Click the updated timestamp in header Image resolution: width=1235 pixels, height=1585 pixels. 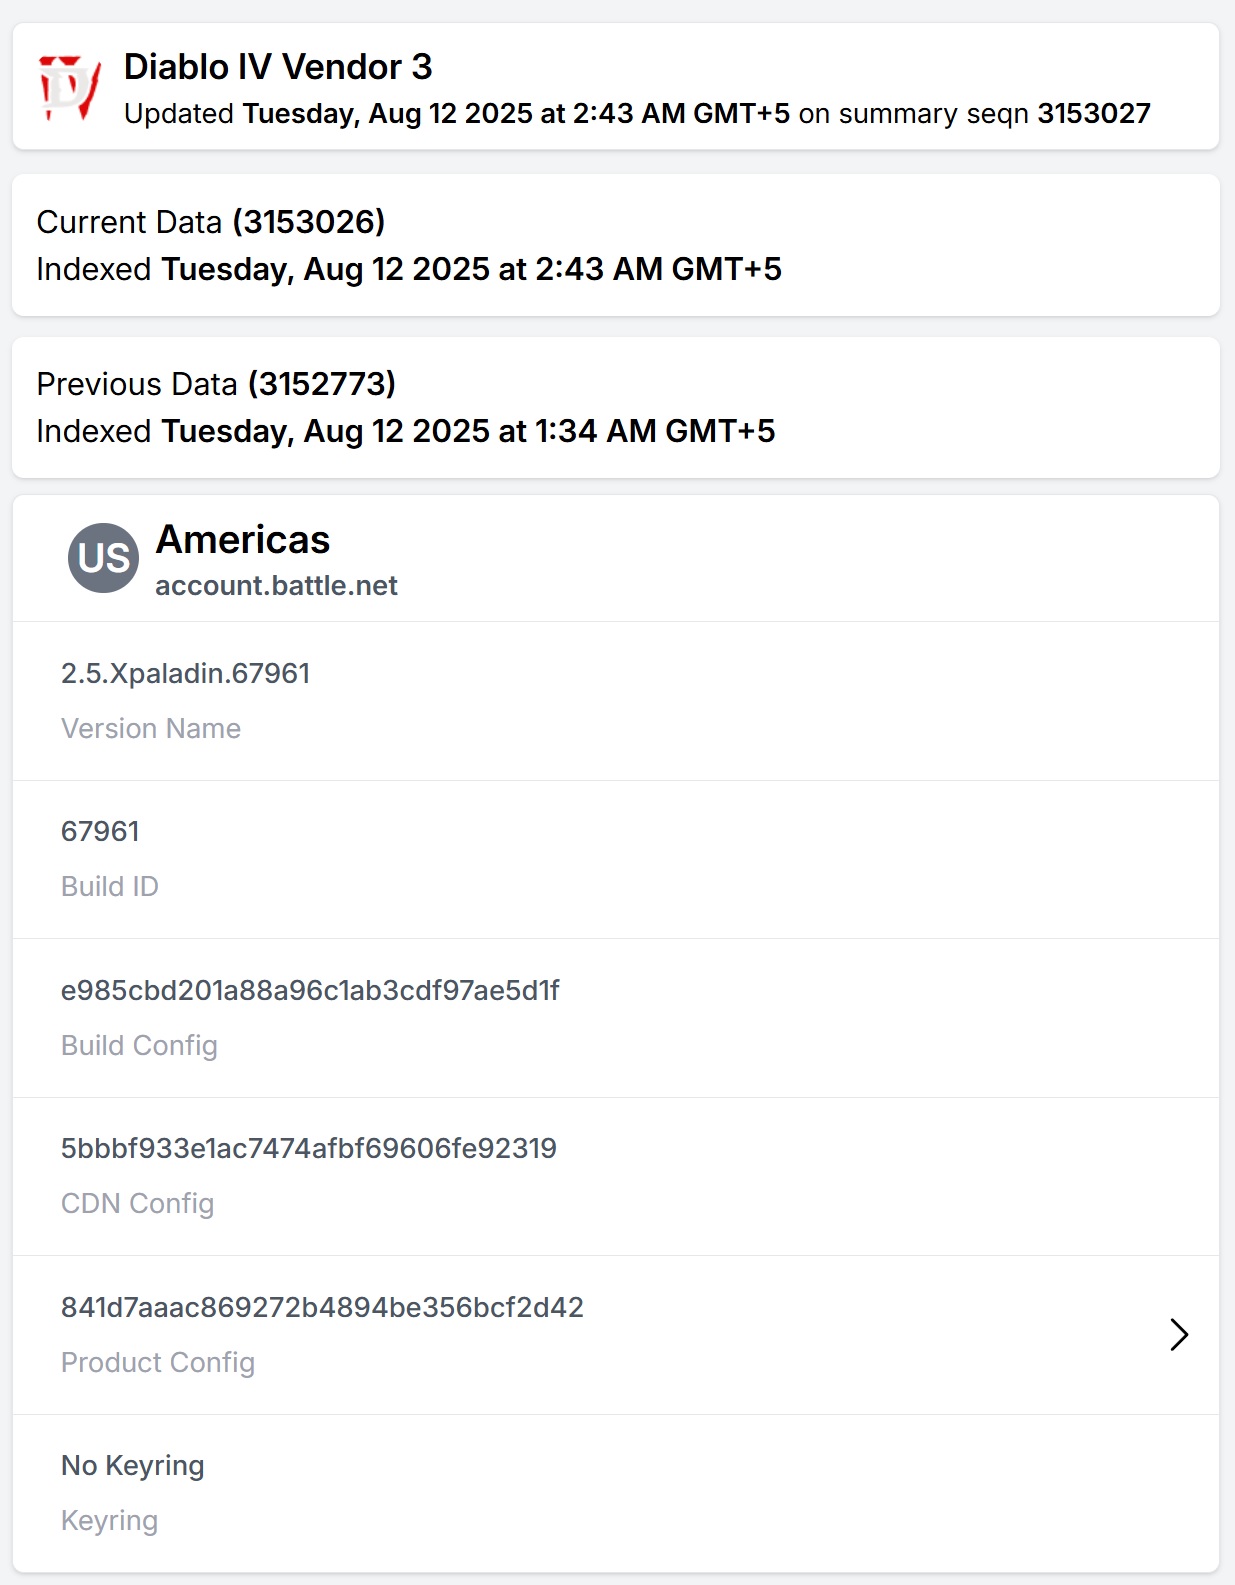tap(516, 114)
